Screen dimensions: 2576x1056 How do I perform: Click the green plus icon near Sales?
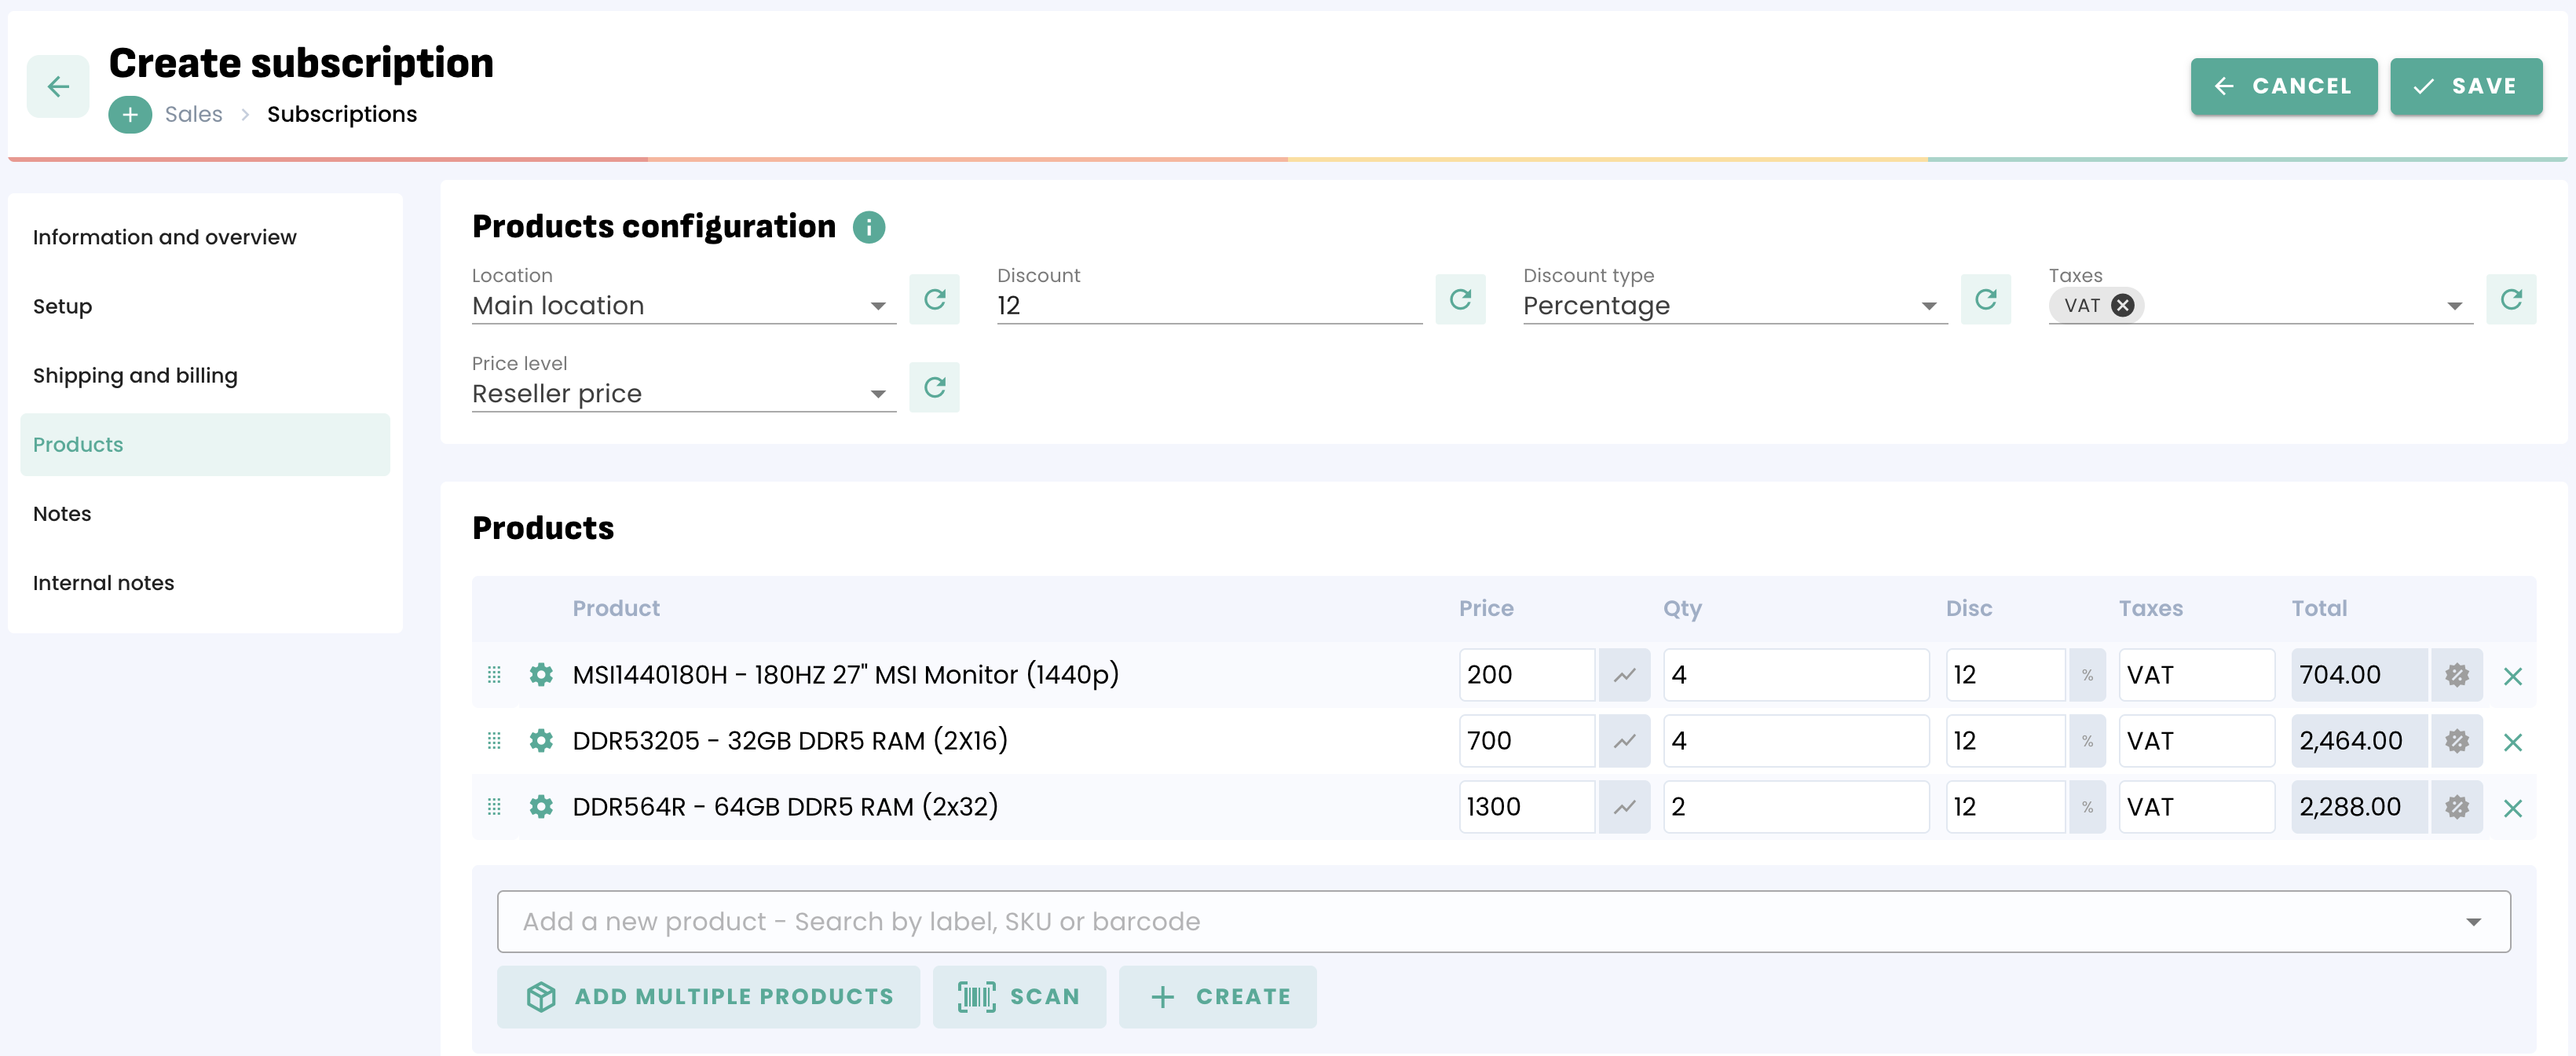click(x=130, y=115)
